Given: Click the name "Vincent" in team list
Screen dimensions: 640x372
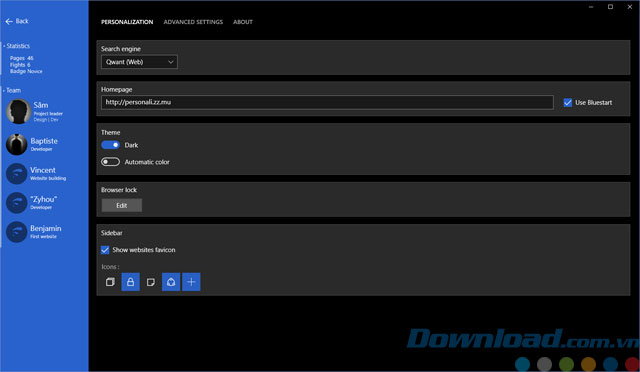Looking at the screenshot, I should point(43,170).
